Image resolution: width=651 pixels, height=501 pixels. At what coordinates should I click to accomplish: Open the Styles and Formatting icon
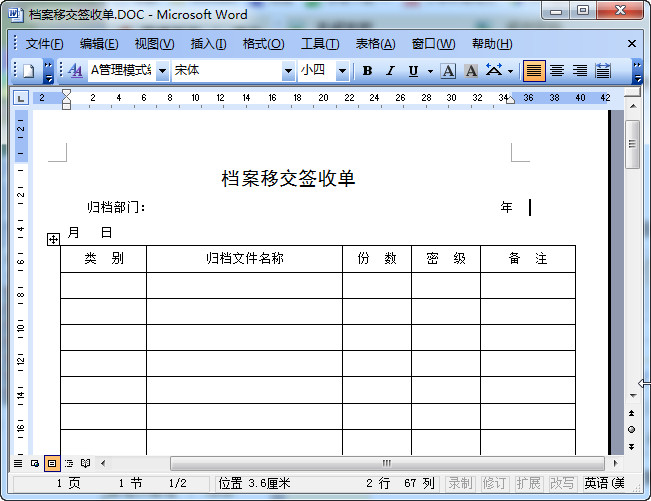[75, 71]
